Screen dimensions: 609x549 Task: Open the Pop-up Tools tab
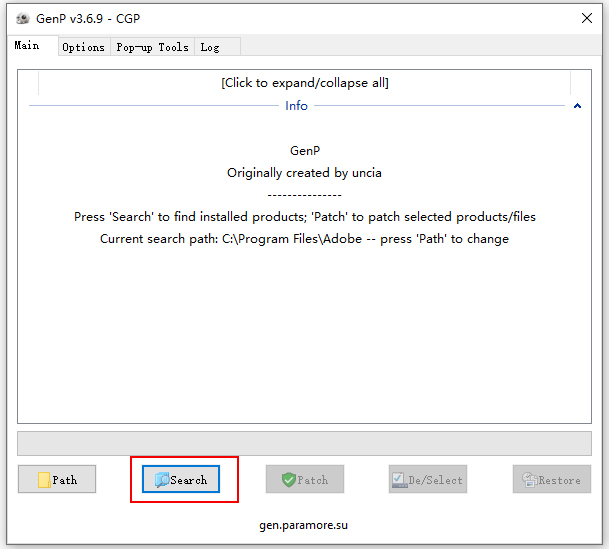[152, 47]
